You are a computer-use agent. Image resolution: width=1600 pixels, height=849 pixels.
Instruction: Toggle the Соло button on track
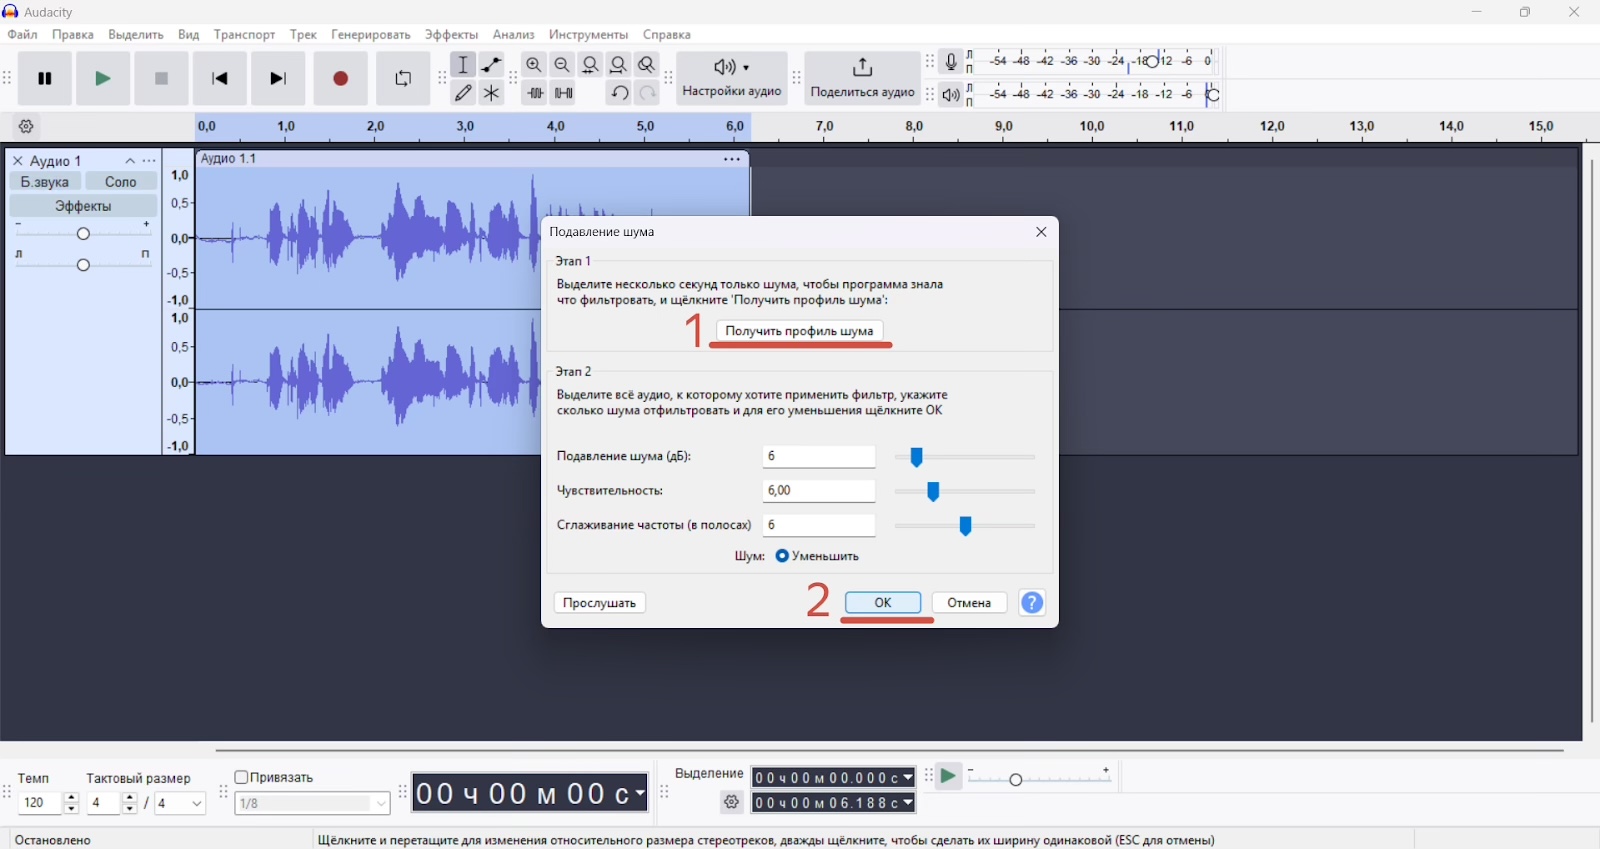click(121, 182)
